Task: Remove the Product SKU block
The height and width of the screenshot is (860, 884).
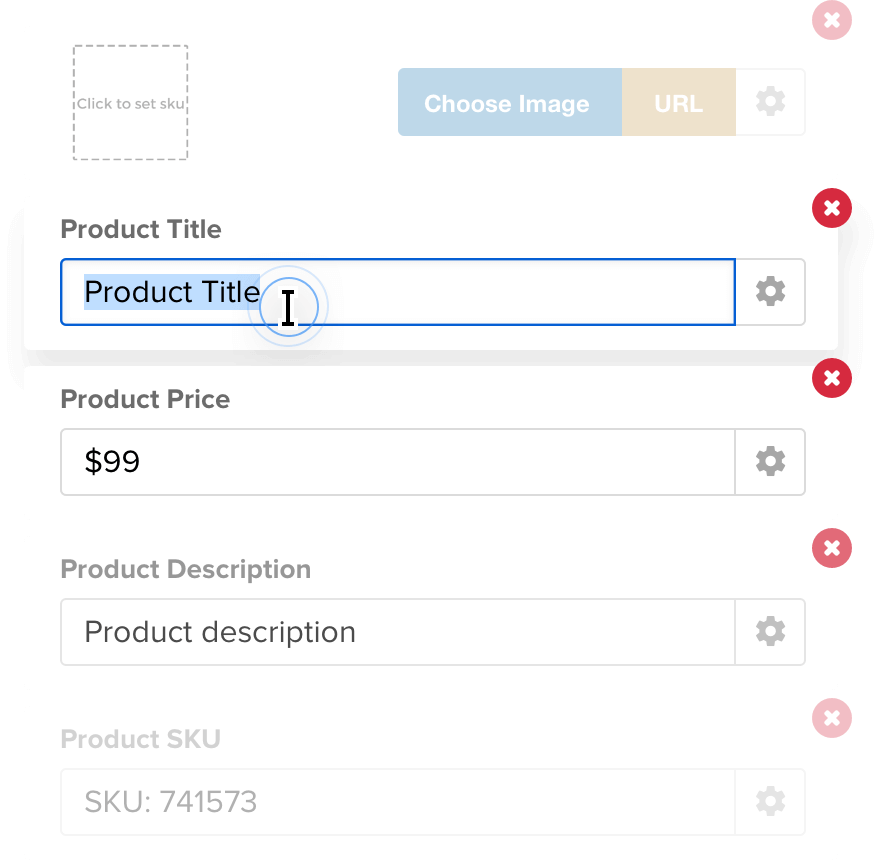Action: point(832,718)
